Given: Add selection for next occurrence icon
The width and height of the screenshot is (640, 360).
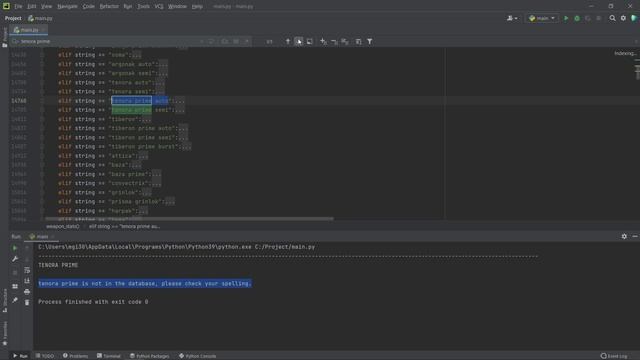Looking at the screenshot, I should pyautogui.click(x=323, y=41).
